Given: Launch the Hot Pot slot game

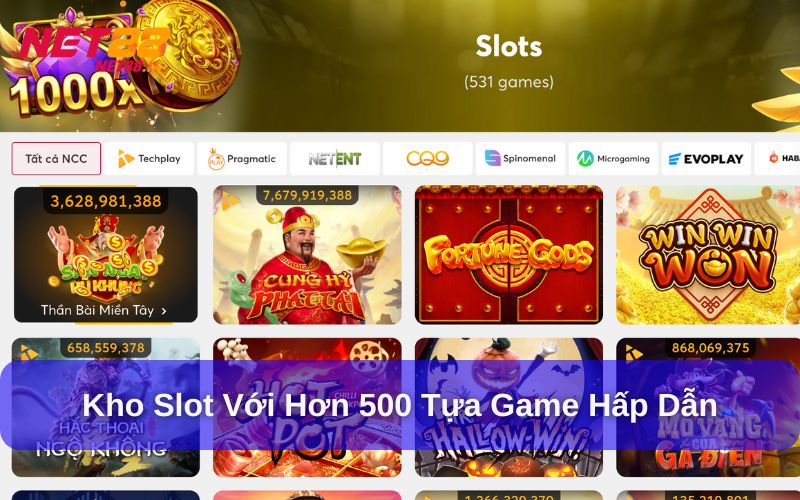Looking at the screenshot, I should coord(307,407).
